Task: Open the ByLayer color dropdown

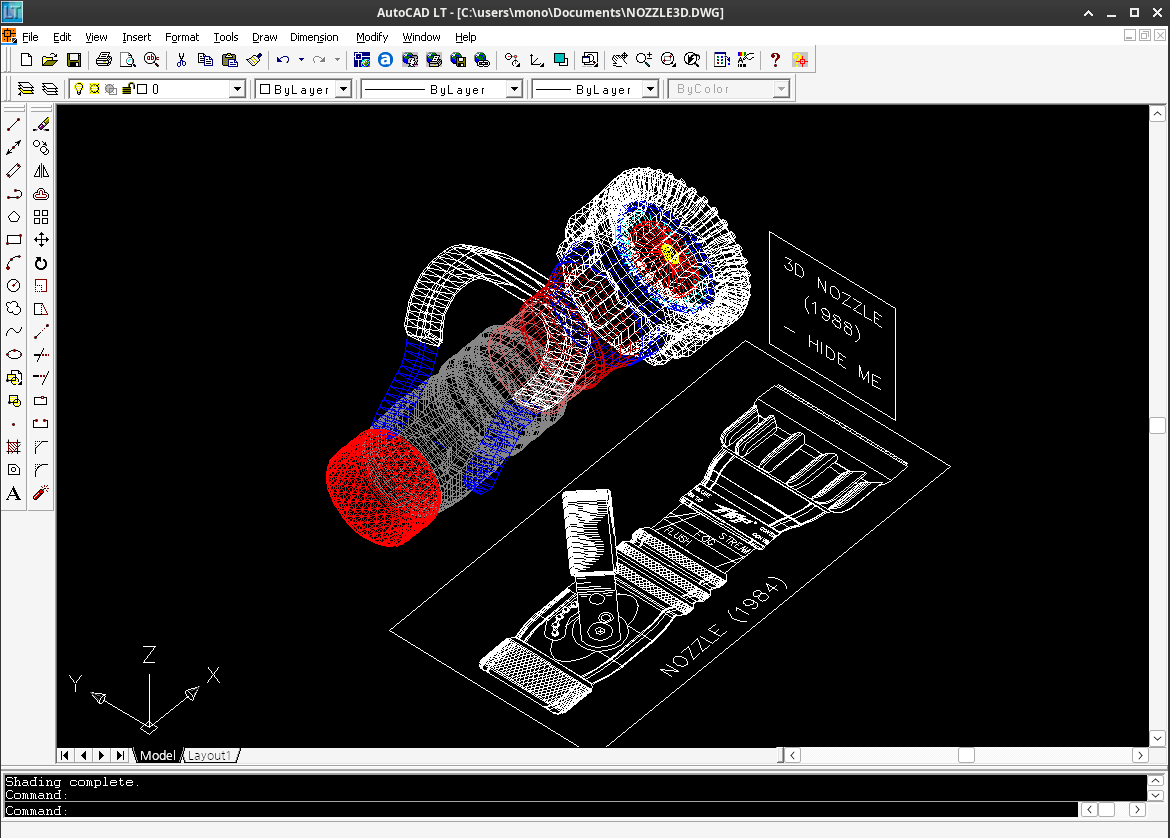Action: (x=343, y=90)
